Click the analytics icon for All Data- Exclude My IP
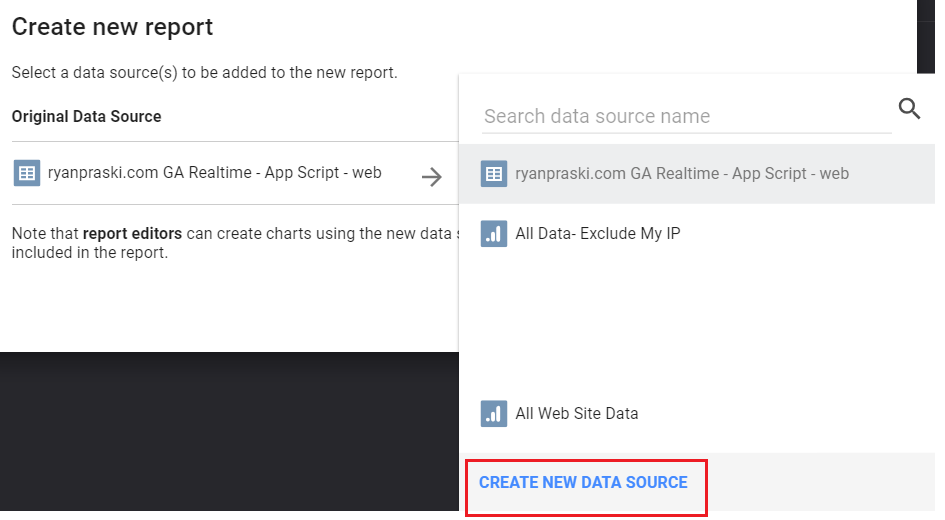The width and height of the screenshot is (945, 520). point(494,234)
